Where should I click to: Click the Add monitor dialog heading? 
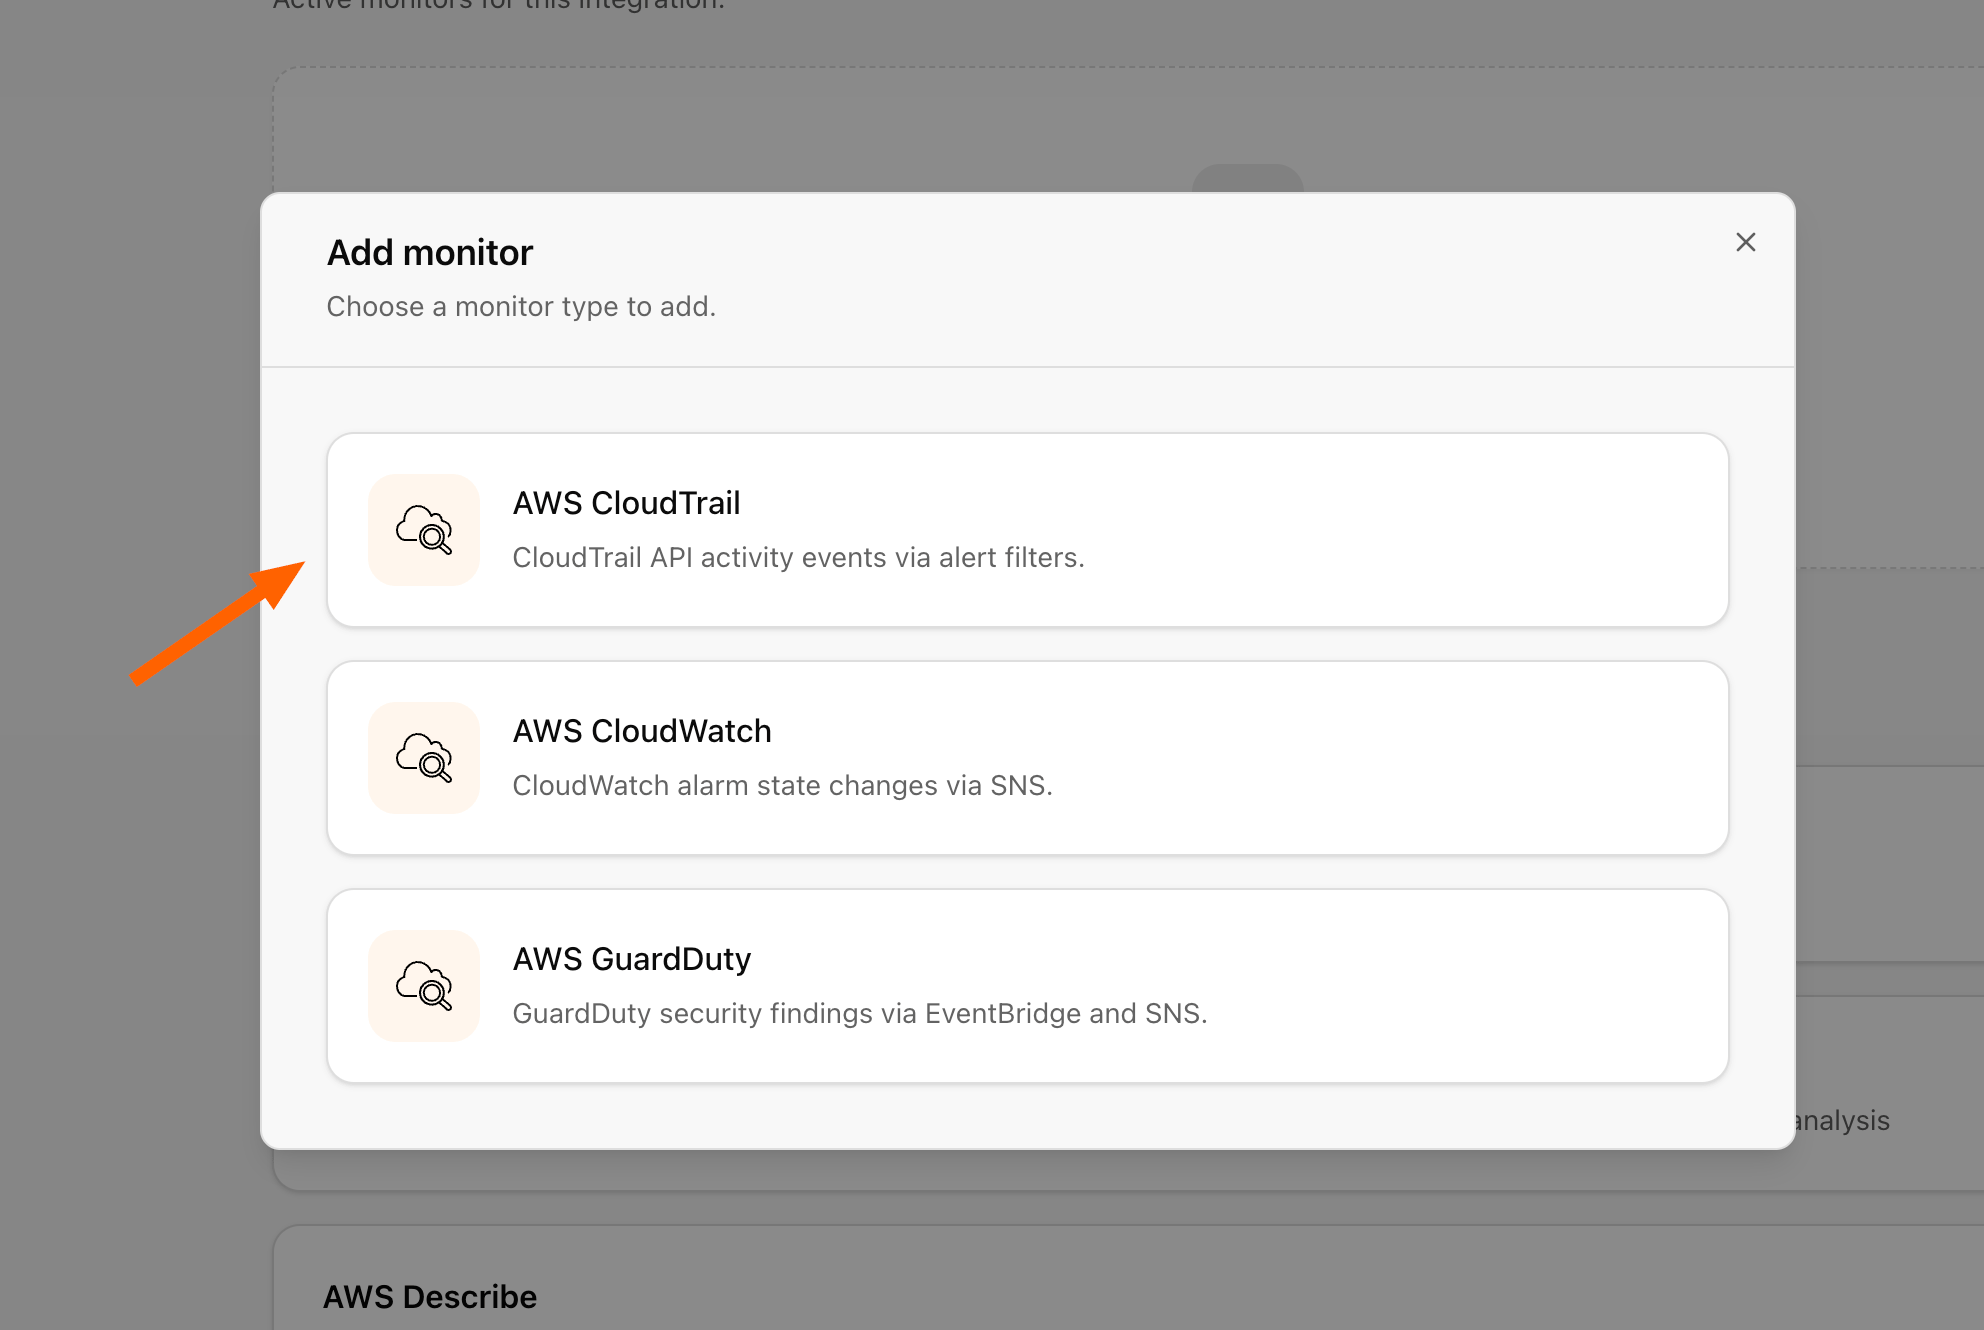[x=430, y=253]
